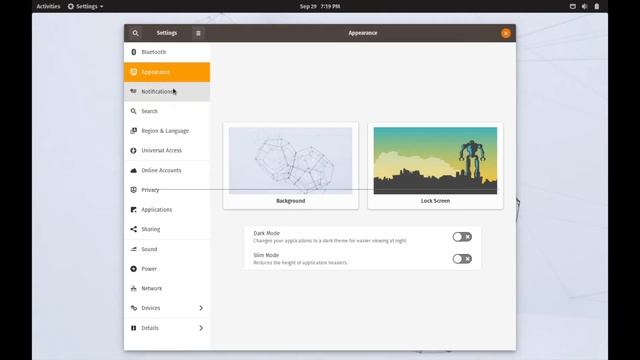Open the hamburger menu in Settings header

(x=198, y=33)
